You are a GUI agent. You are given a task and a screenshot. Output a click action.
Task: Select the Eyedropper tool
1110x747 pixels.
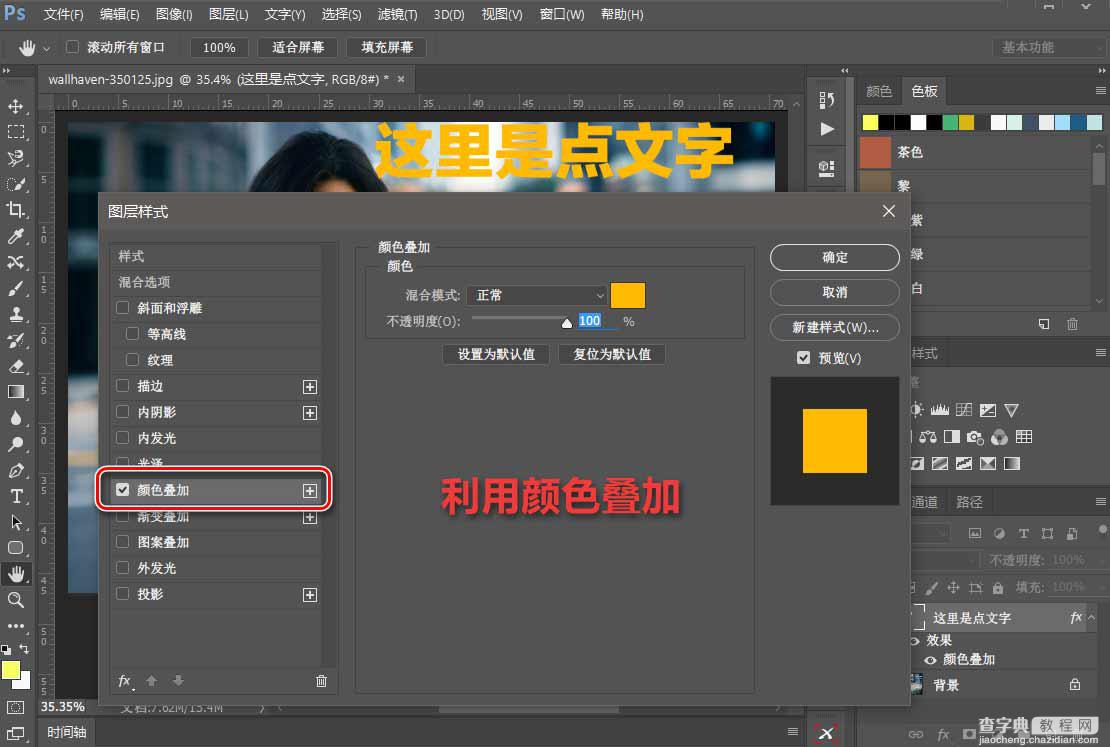point(16,236)
